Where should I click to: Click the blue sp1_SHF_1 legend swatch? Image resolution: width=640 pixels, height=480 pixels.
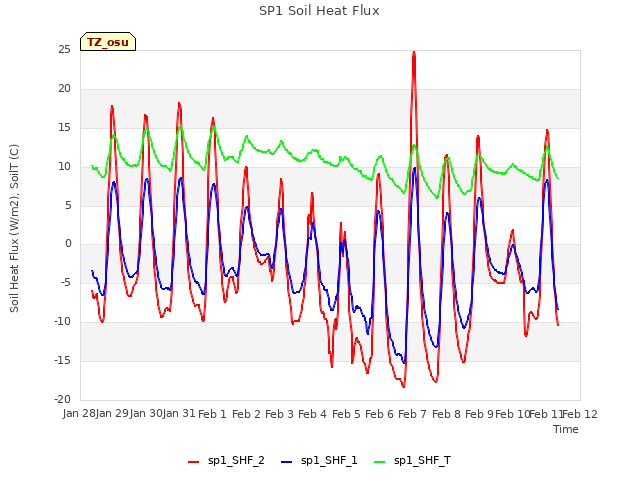pos(287,462)
